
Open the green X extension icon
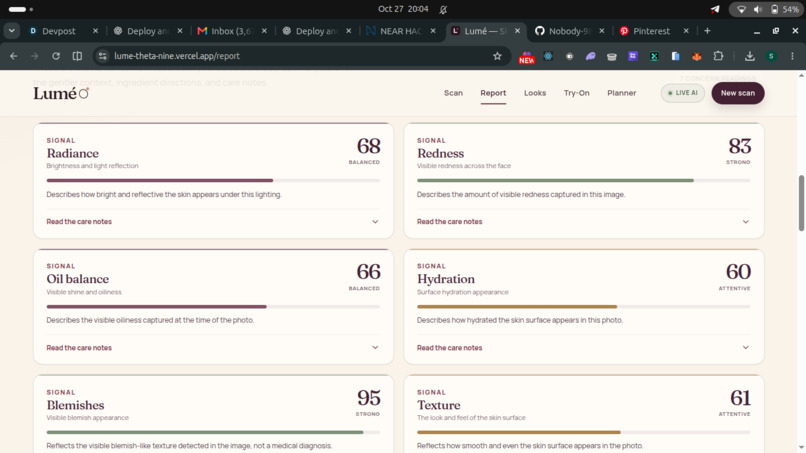point(654,57)
